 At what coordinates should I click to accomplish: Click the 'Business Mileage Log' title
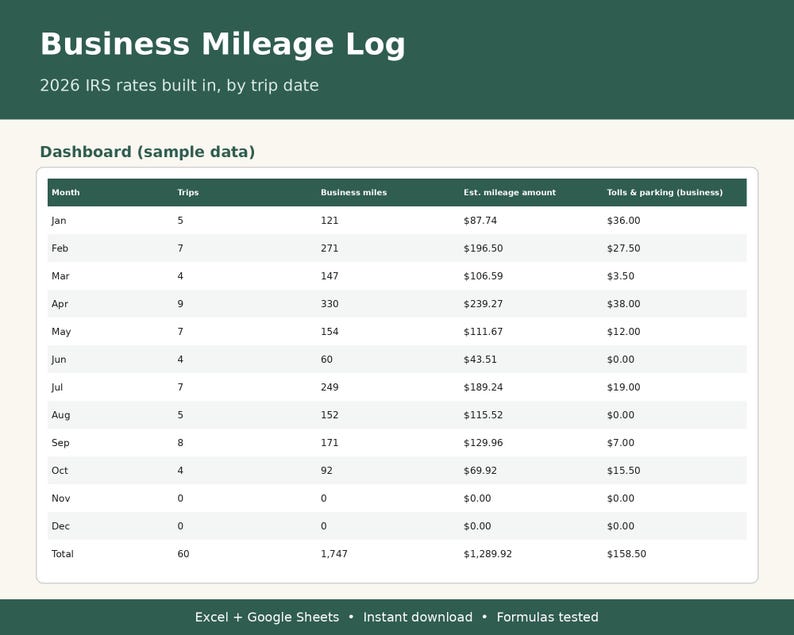(223, 45)
